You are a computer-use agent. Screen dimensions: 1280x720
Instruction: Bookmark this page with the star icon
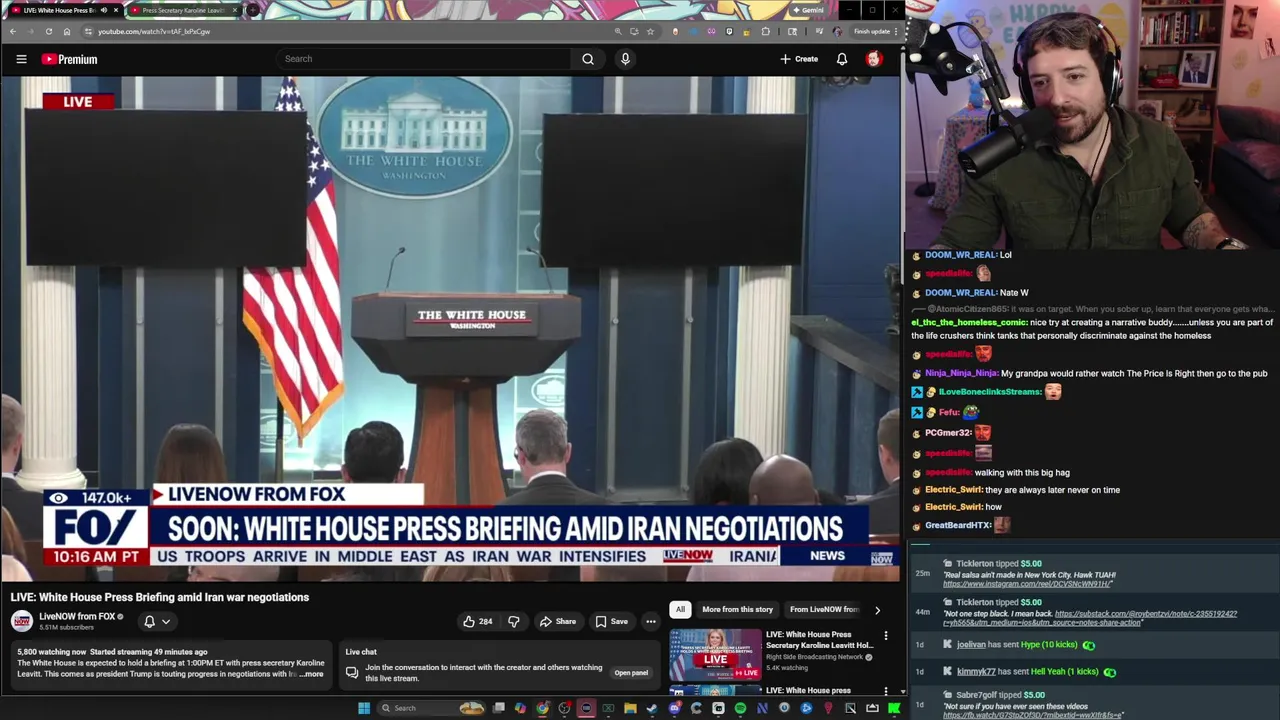(x=650, y=31)
